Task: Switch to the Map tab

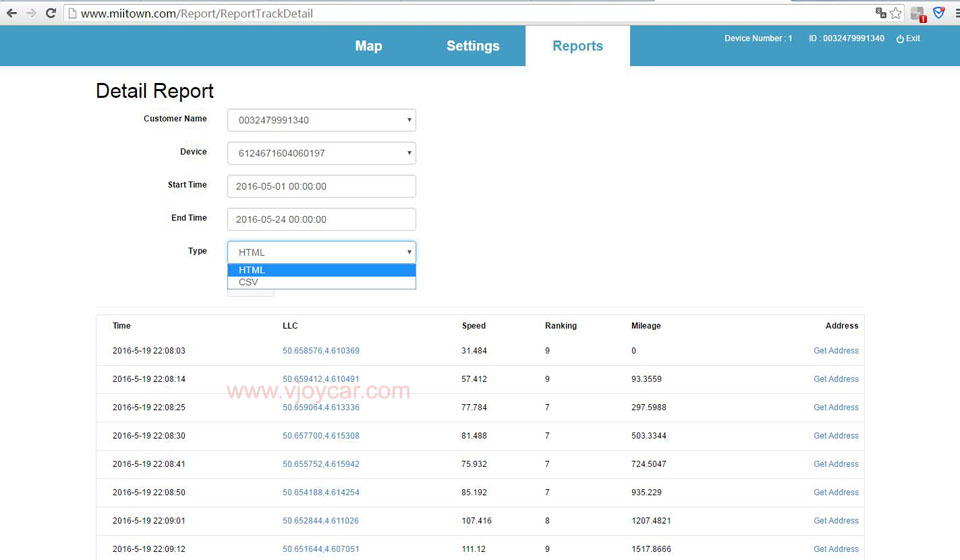Action: pos(368,46)
